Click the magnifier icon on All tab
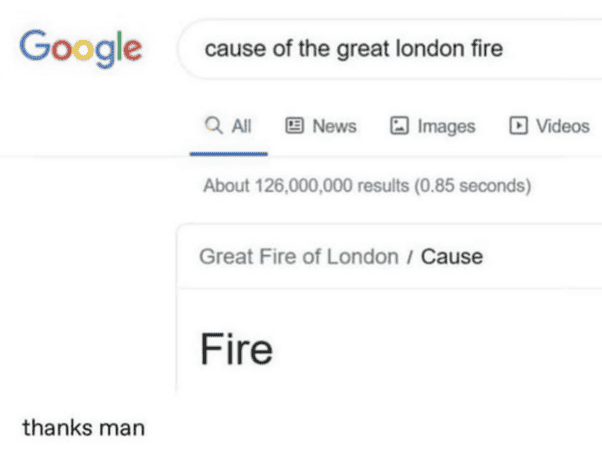 coord(213,125)
